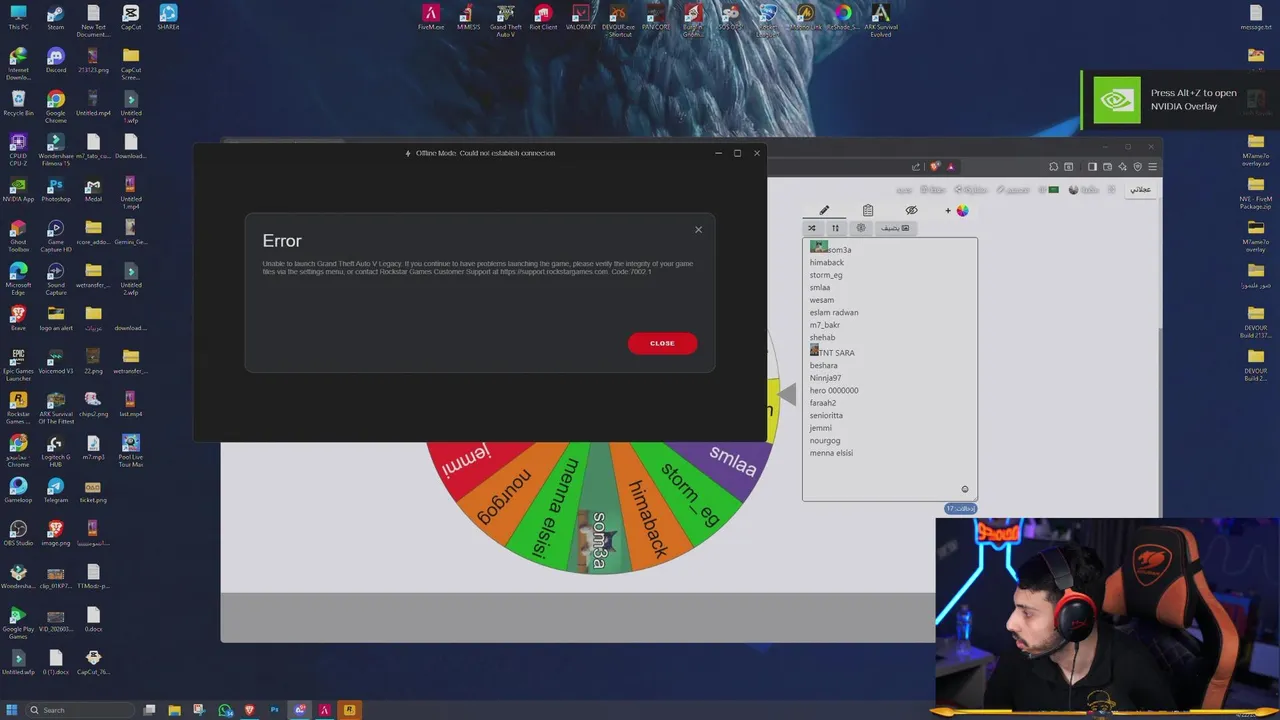Viewport: 1280px width, 720px height.
Task: Select the entry 'Ninnja97' in the list
Action: tap(825, 378)
